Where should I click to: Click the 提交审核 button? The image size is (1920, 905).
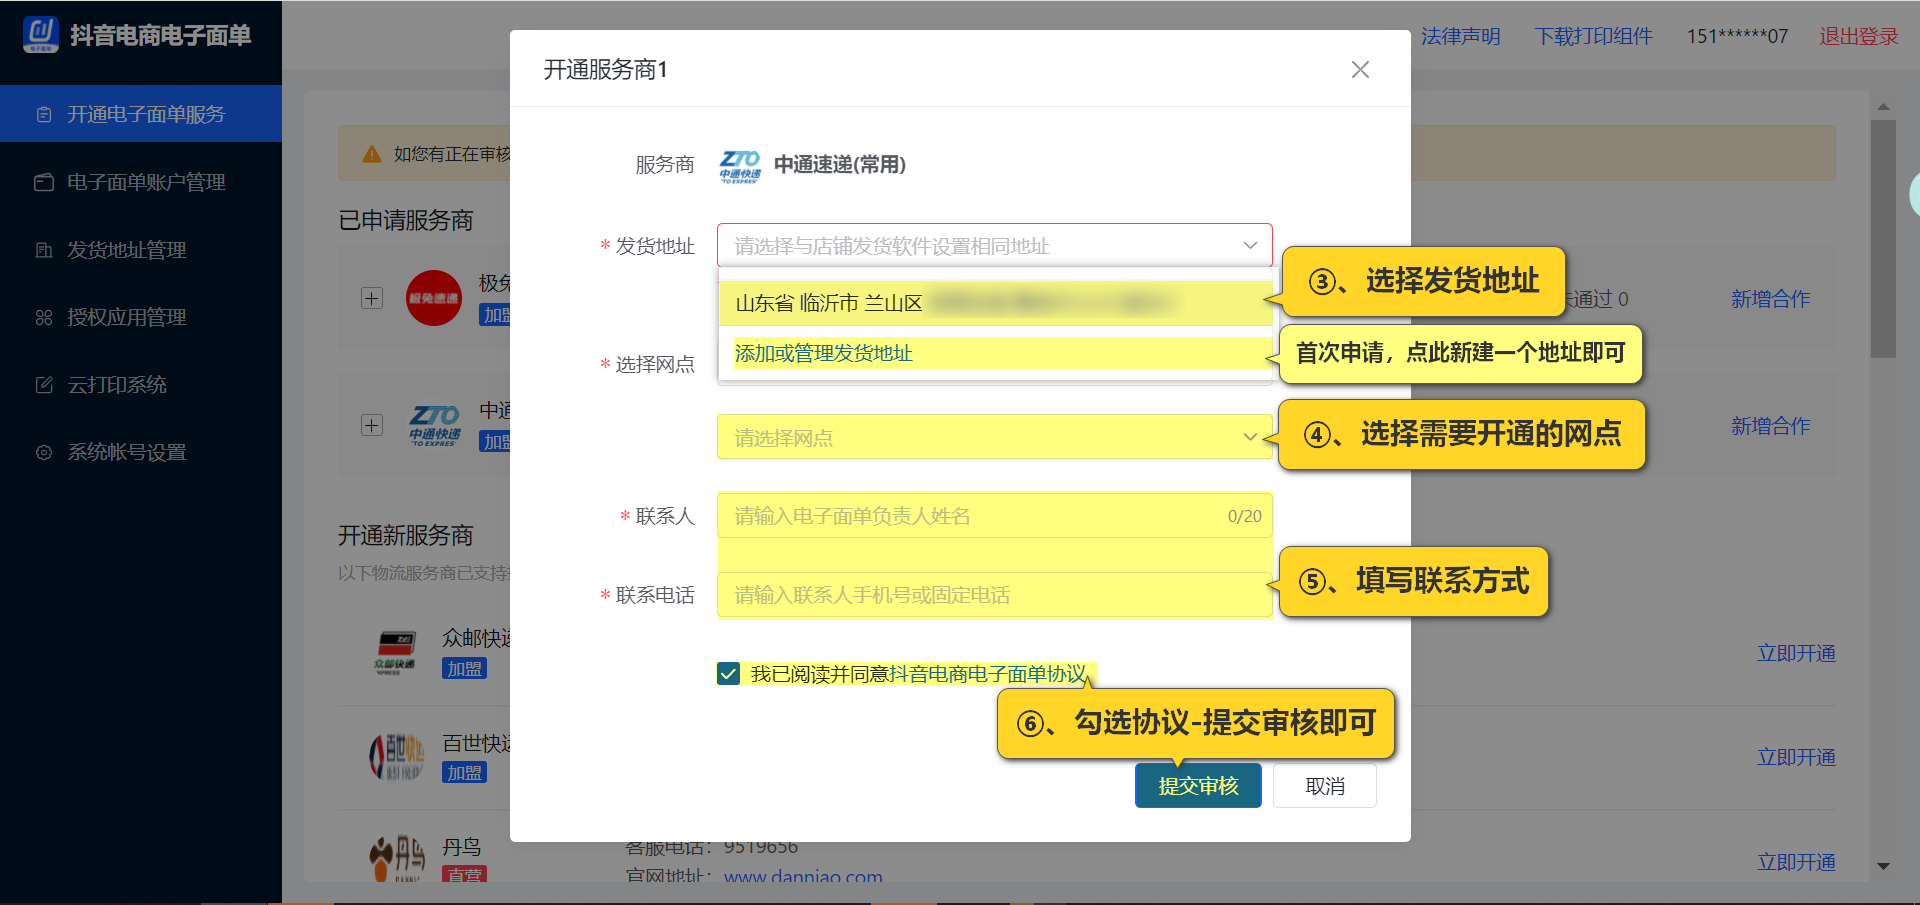coord(1197,786)
